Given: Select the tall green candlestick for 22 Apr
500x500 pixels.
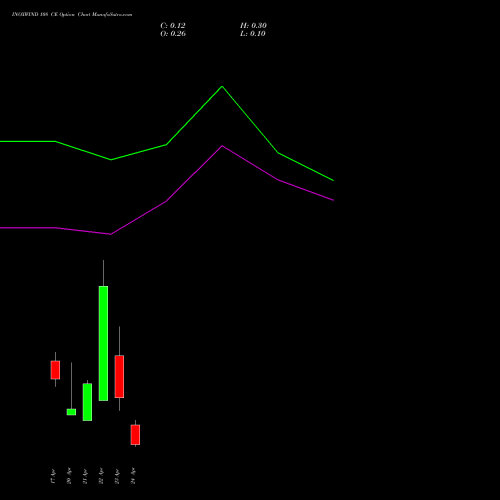Looking at the screenshot, I should point(103,343).
